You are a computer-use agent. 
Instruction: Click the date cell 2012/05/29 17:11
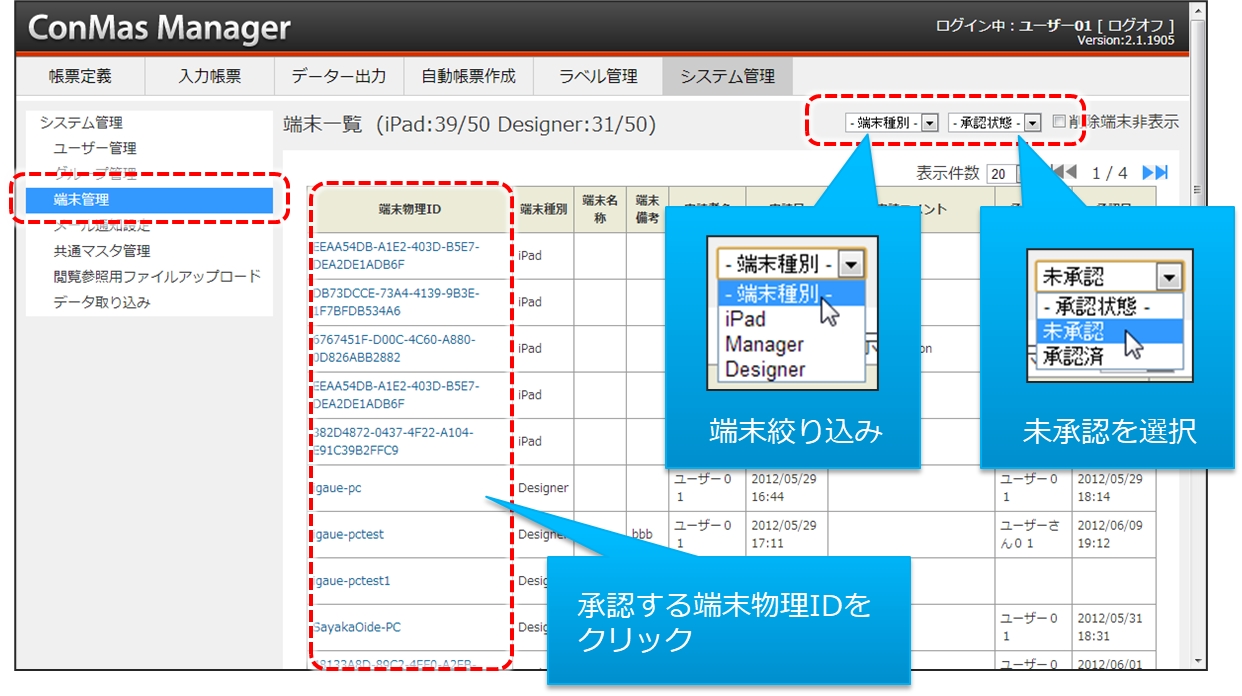coord(787,534)
